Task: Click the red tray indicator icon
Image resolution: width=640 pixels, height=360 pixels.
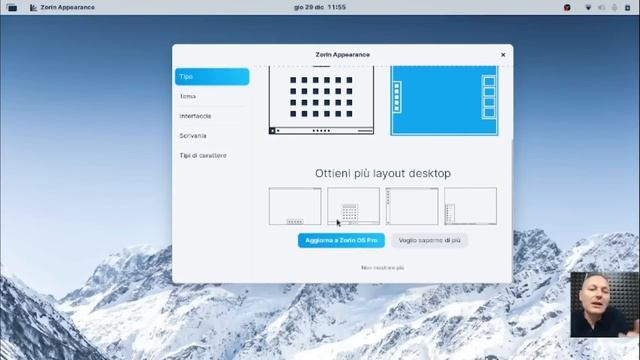Action: (x=567, y=7)
